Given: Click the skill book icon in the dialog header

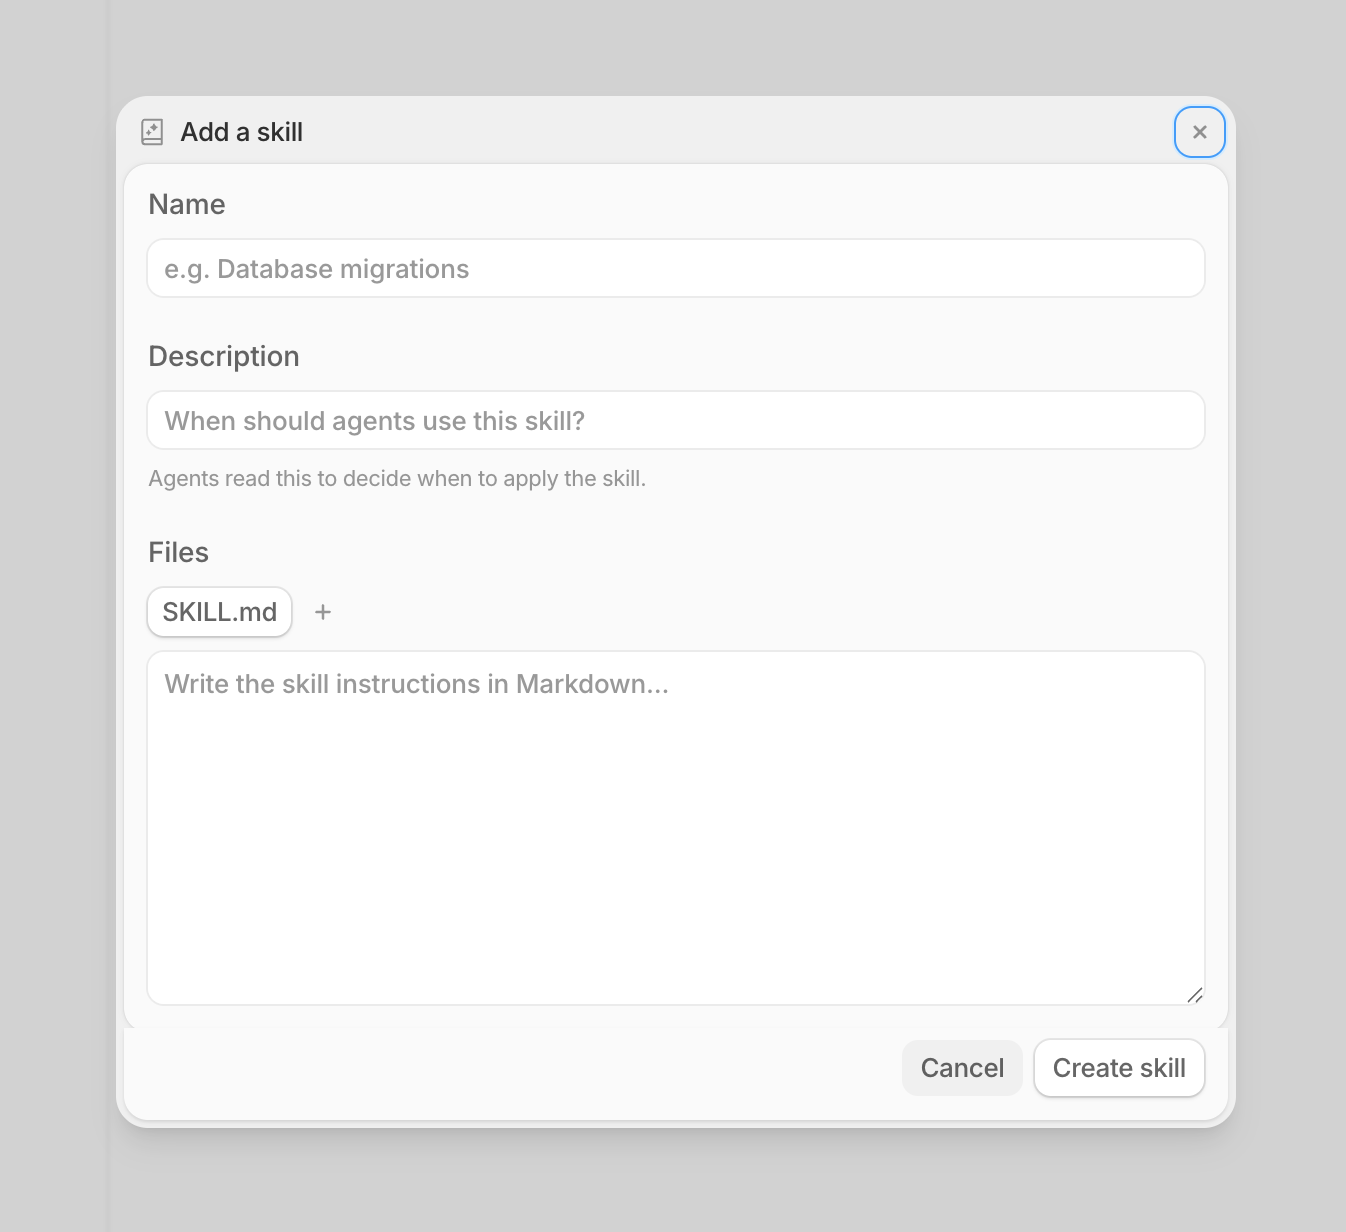Looking at the screenshot, I should [152, 132].
